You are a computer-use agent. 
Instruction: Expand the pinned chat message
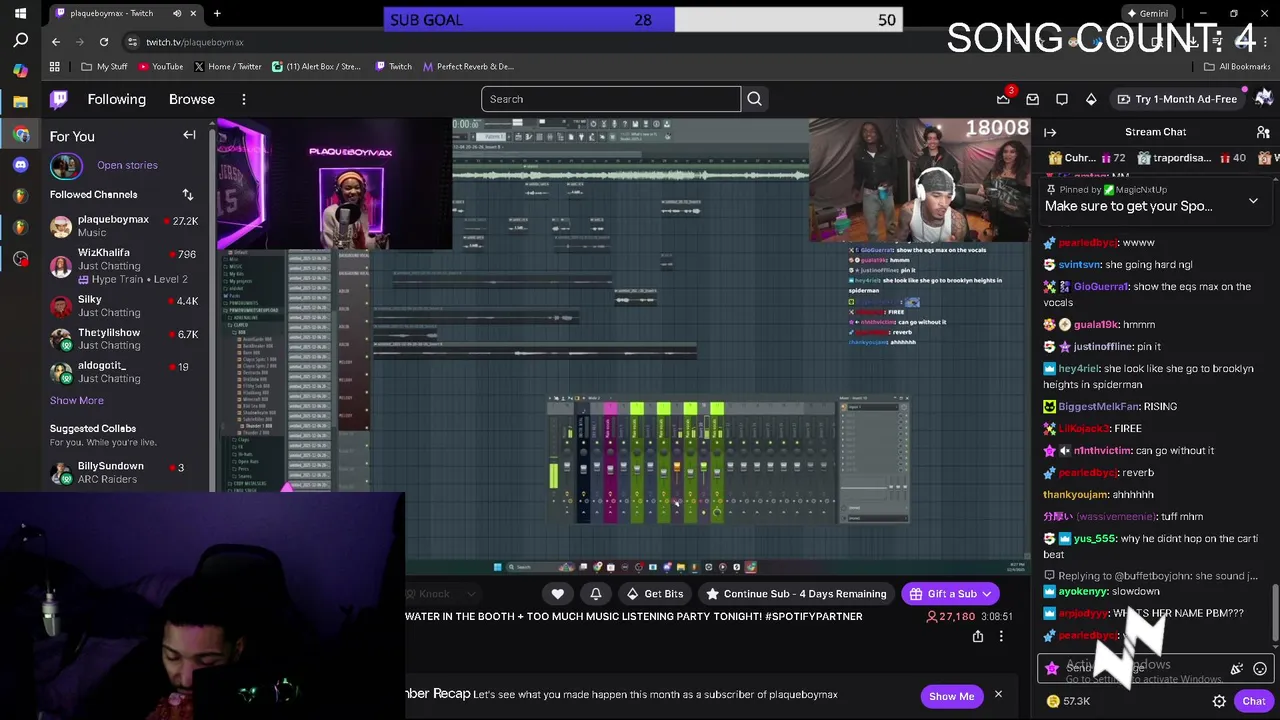[1253, 201]
